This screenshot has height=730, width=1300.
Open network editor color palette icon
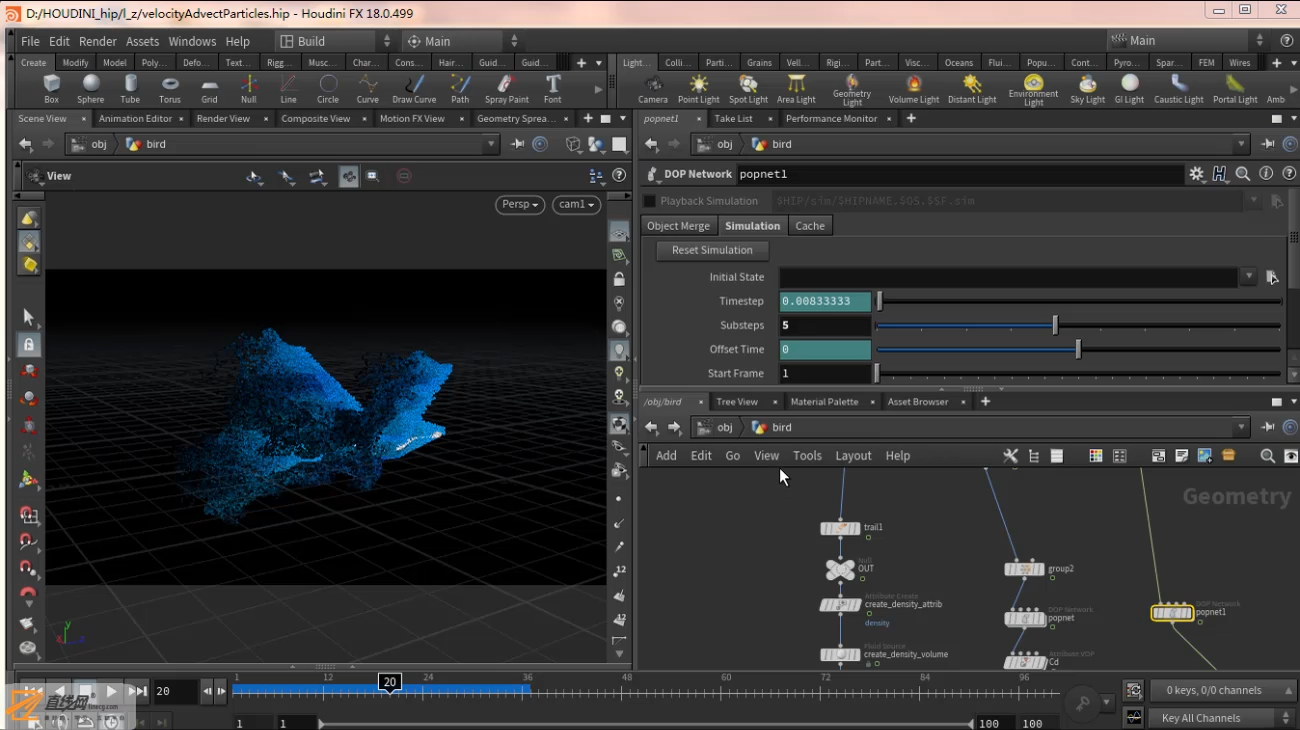click(x=1095, y=456)
